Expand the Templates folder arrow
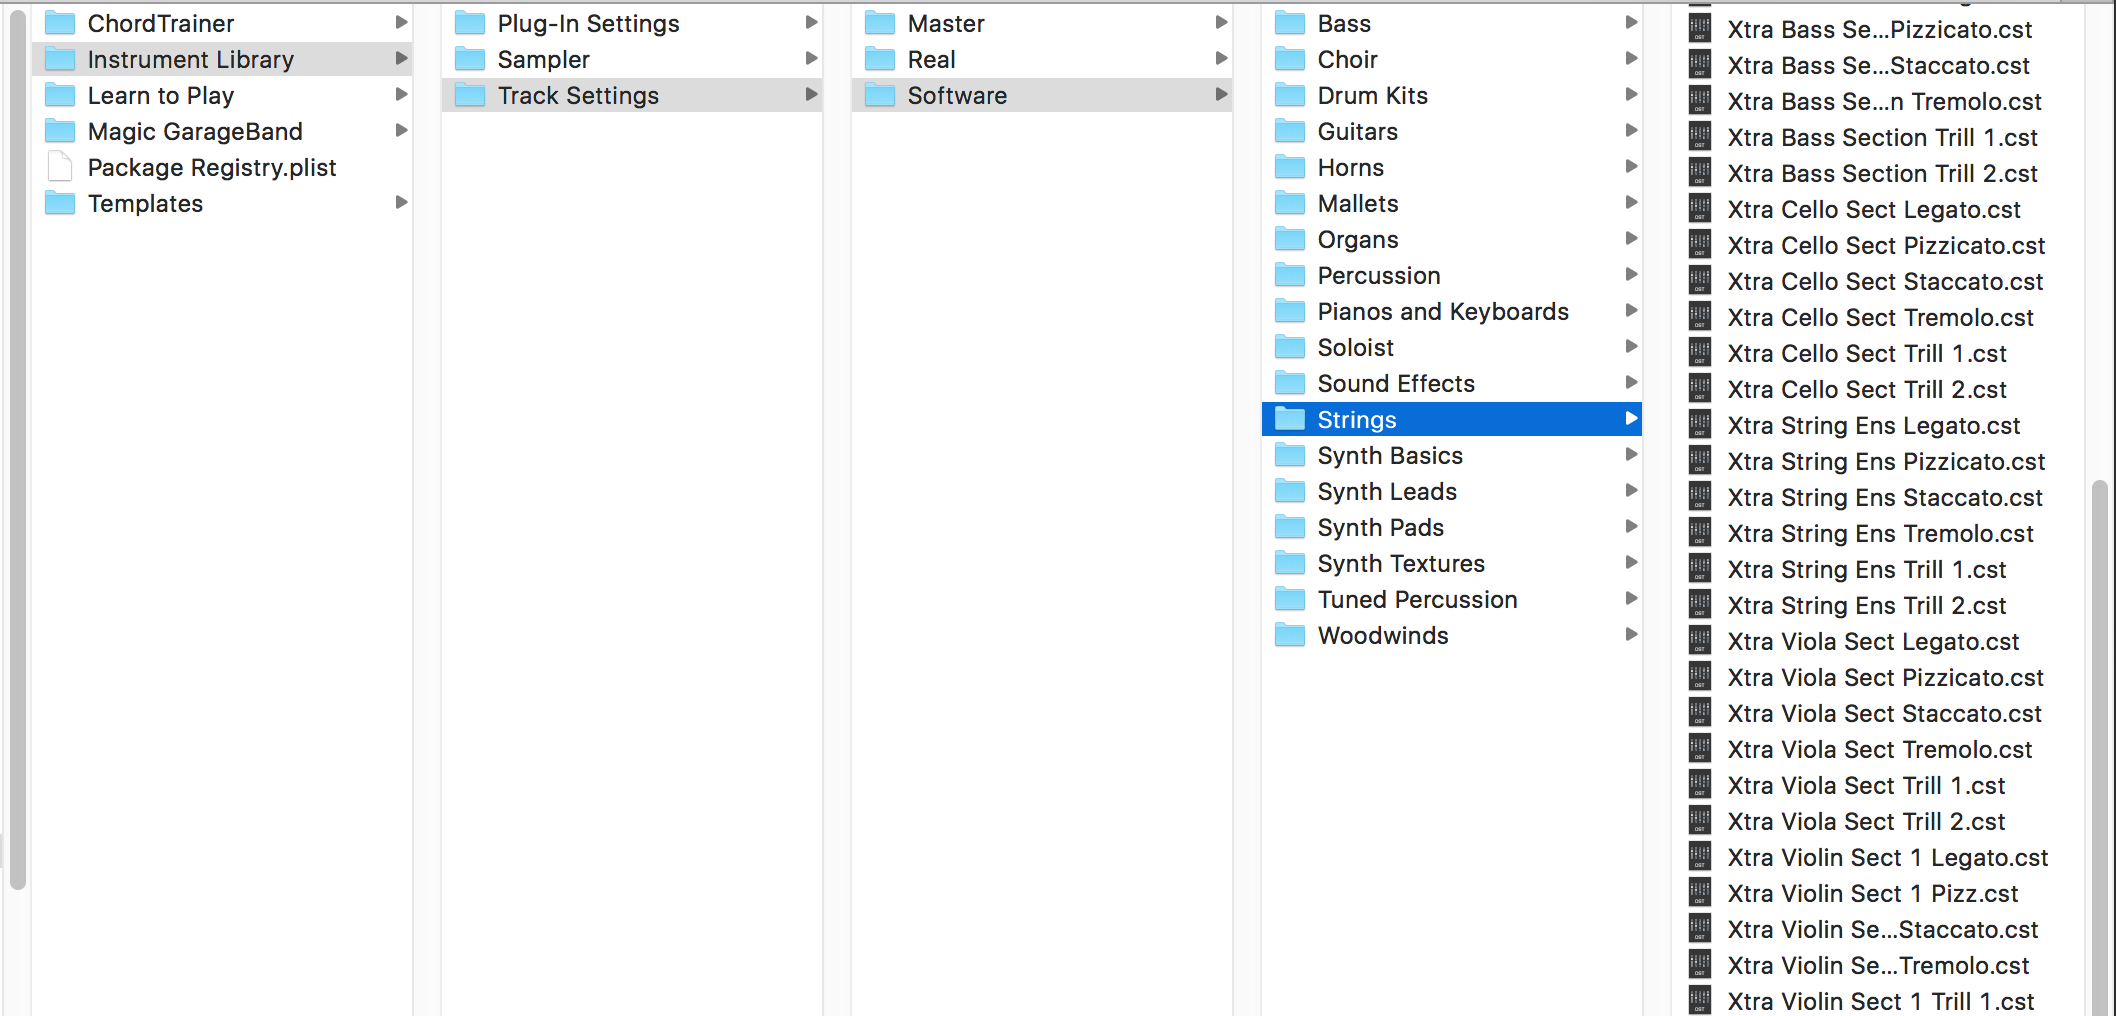 point(401,203)
